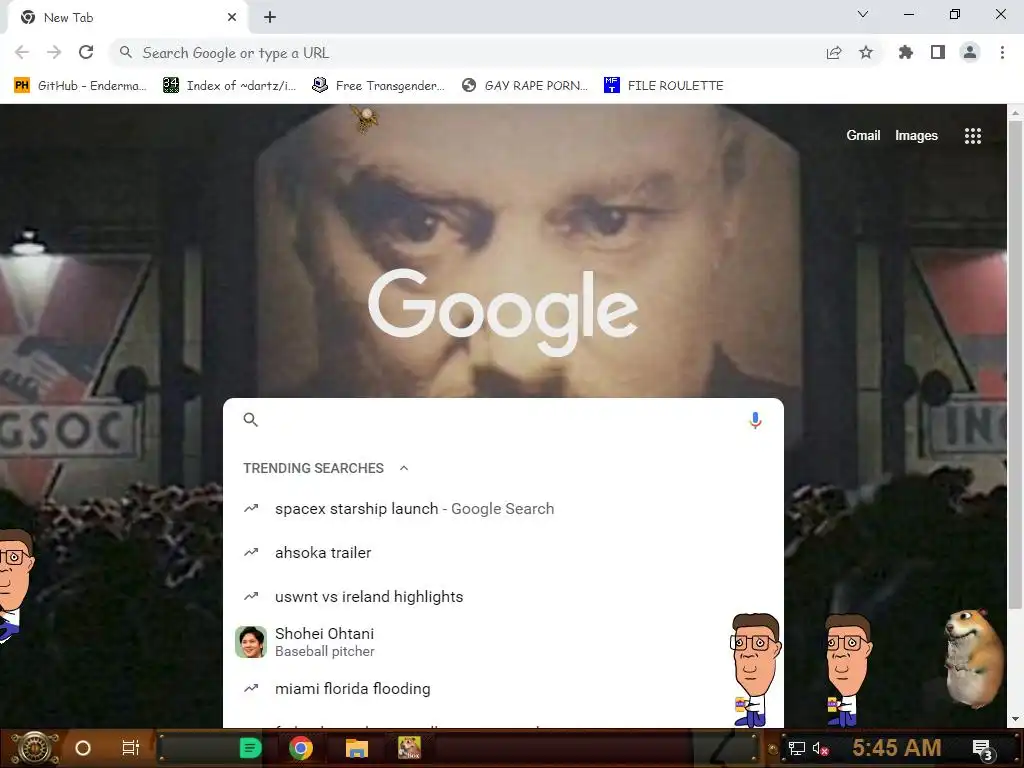The height and width of the screenshot is (768, 1024).
Task: Open the Extensions puzzle icon
Action: 906,52
